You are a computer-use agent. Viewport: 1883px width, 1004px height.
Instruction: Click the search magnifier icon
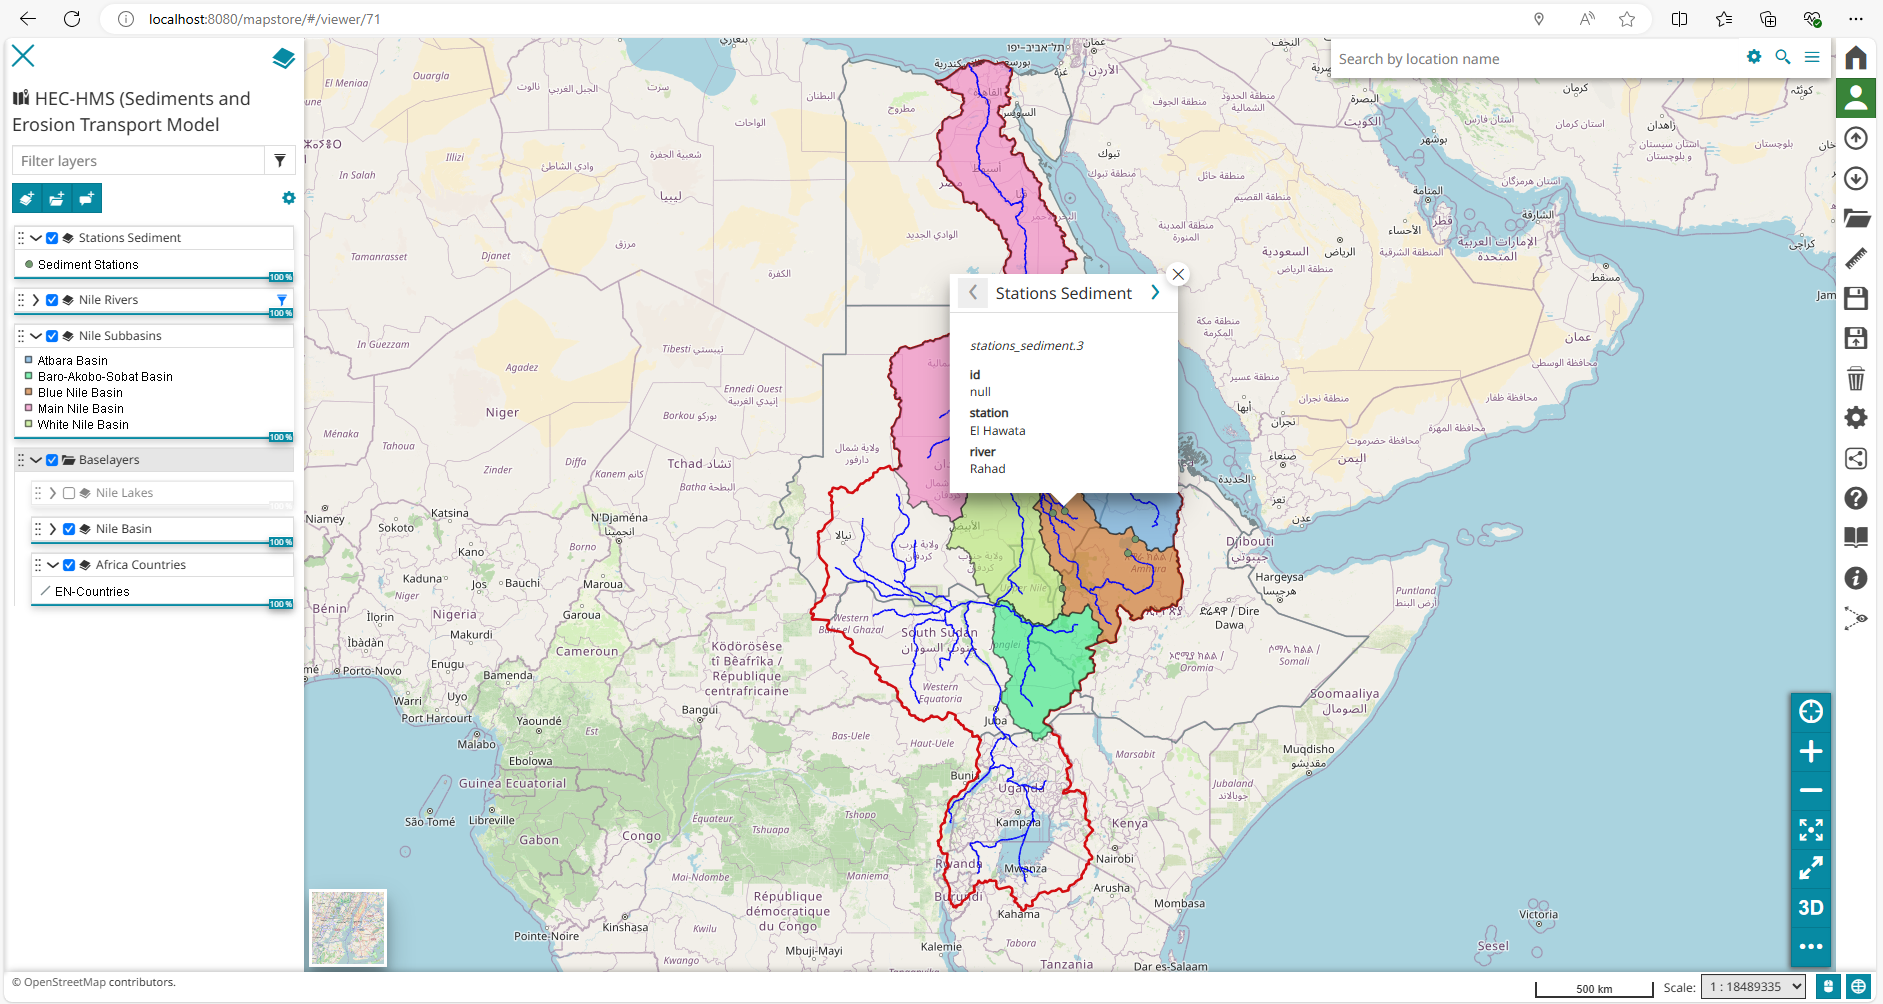point(1782,57)
